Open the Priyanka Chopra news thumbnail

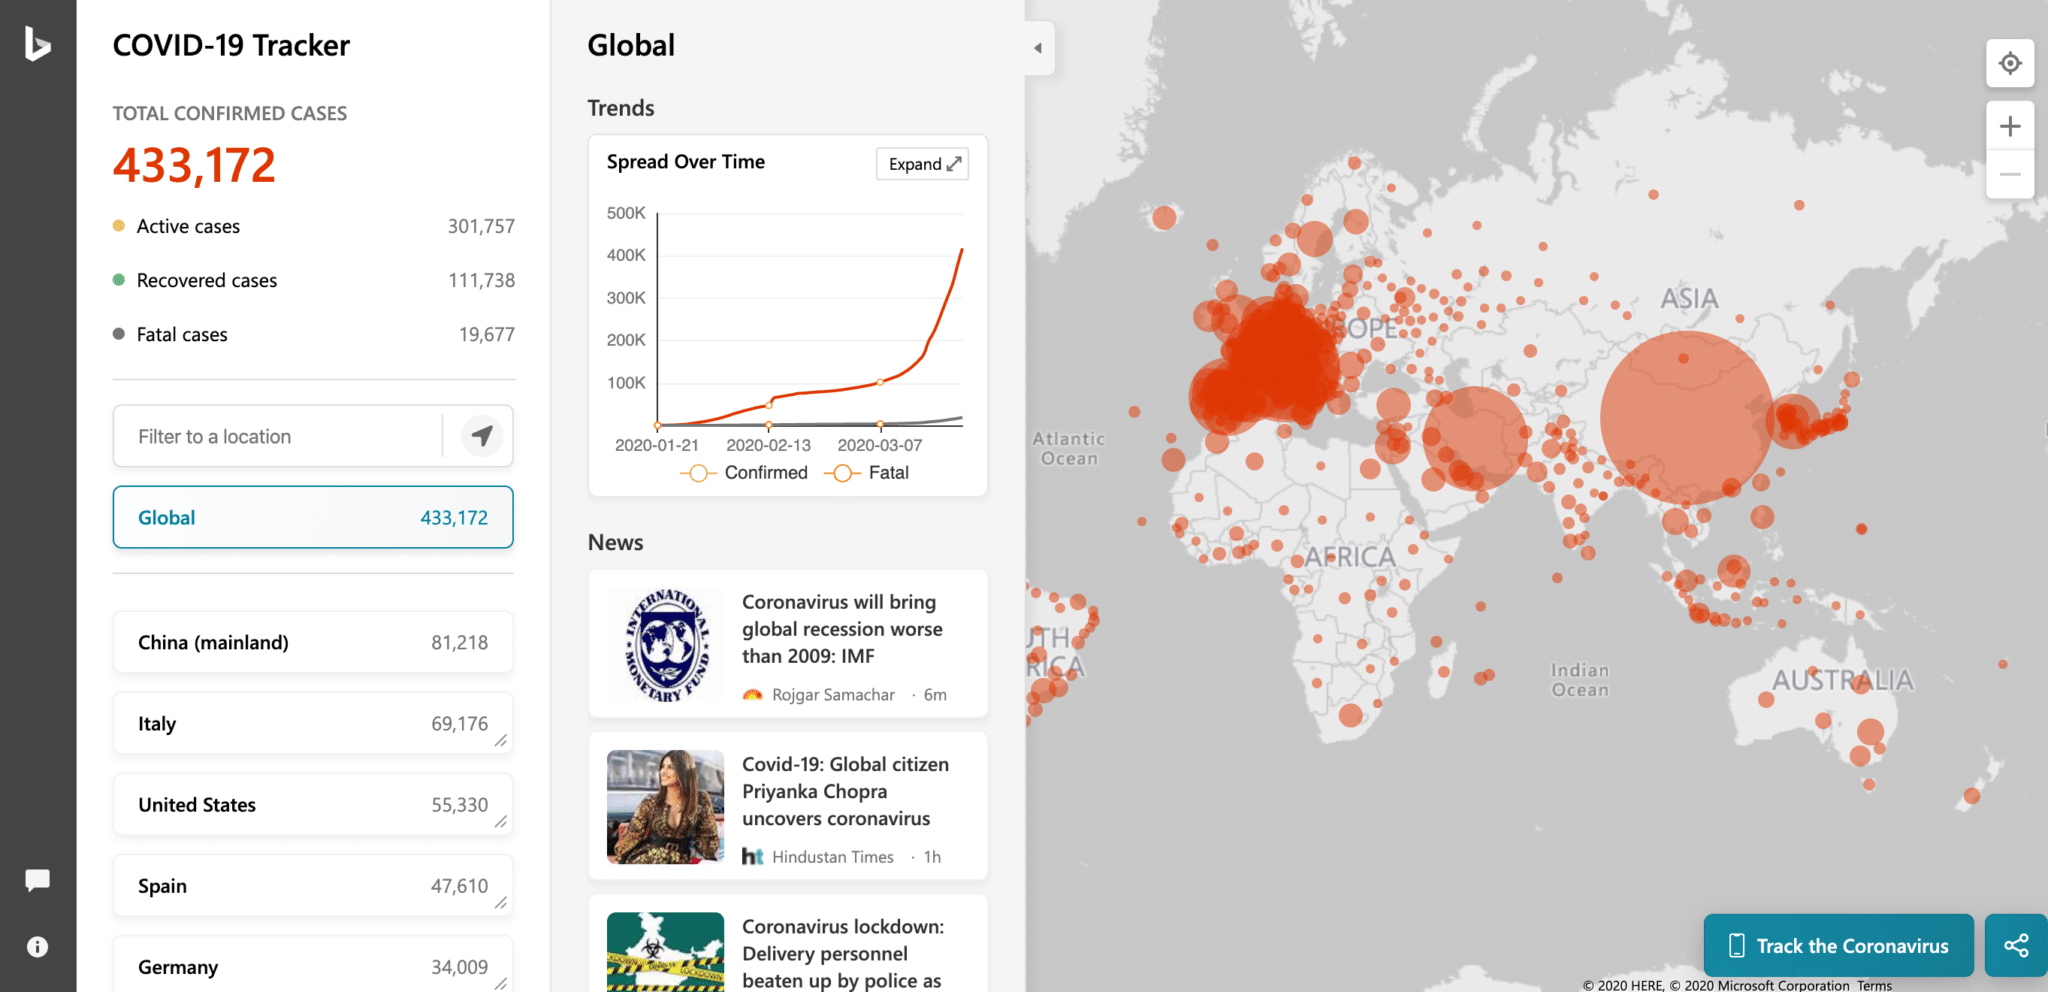pos(665,806)
